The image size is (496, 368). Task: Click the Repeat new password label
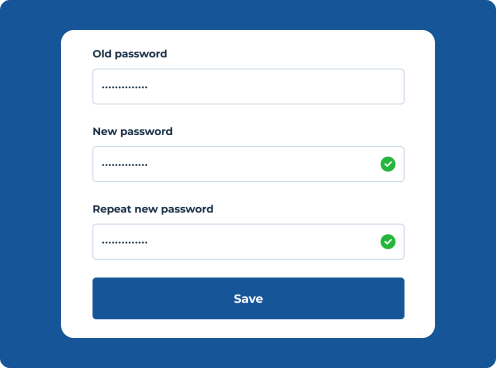coord(153,209)
